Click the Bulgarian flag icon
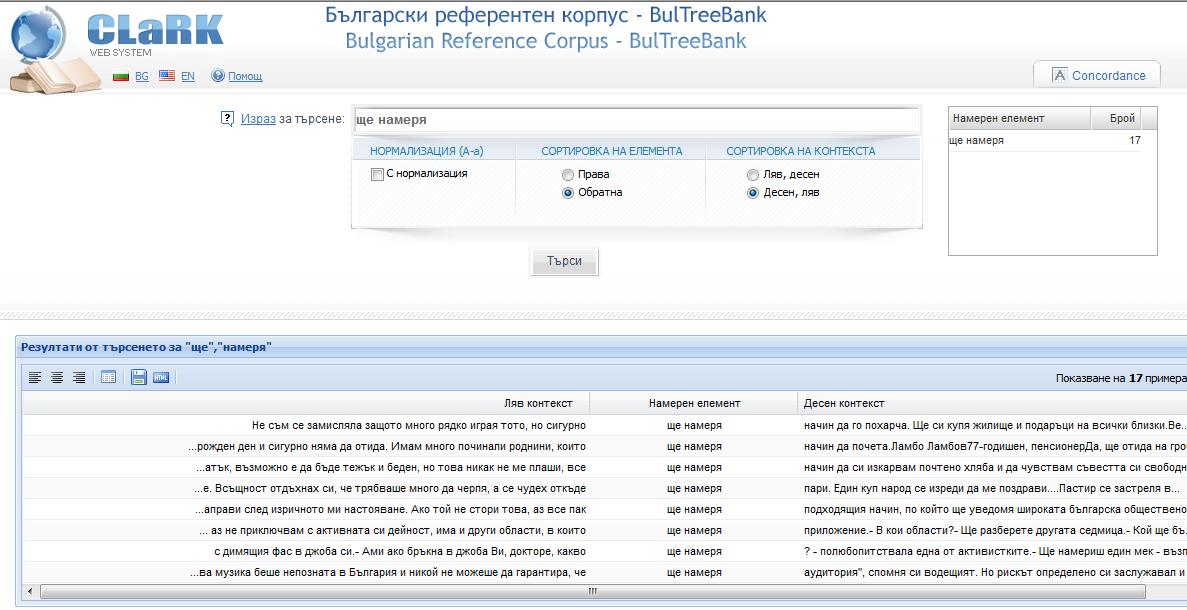Viewport: 1187px width, 610px height. pos(120,76)
